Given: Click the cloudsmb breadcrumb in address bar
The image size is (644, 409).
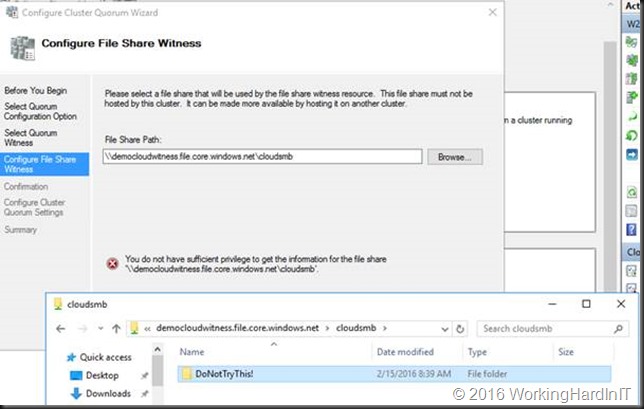Looking at the screenshot, I should [356, 328].
